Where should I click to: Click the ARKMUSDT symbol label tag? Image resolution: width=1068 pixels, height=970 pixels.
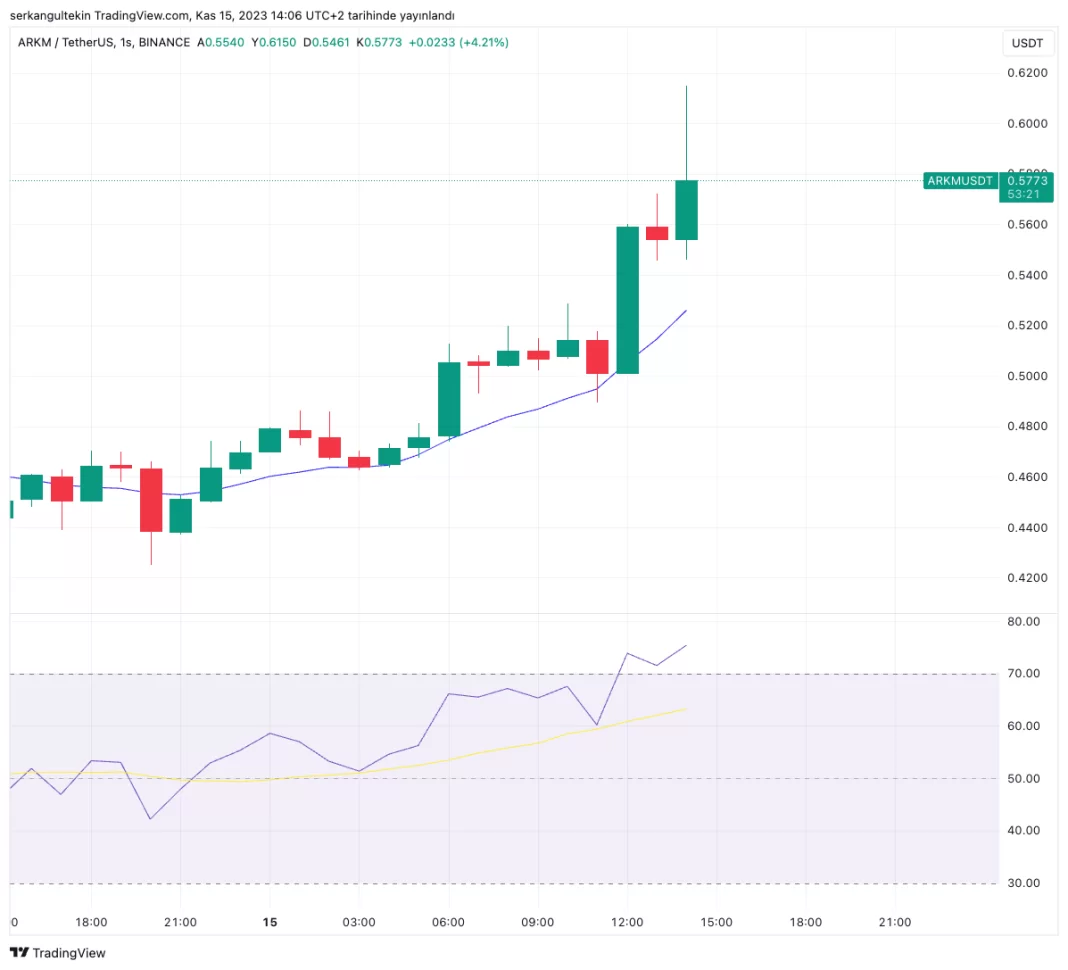click(960, 181)
